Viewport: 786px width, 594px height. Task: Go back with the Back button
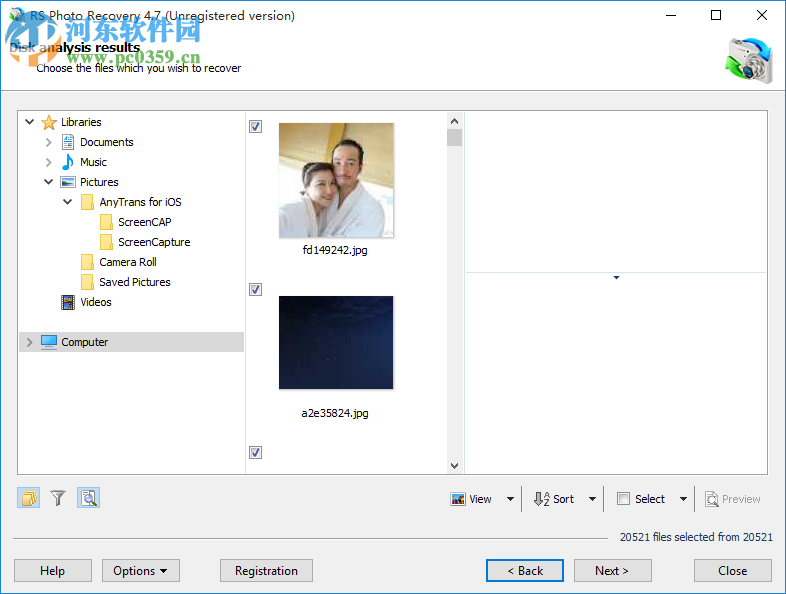click(x=525, y=570)
